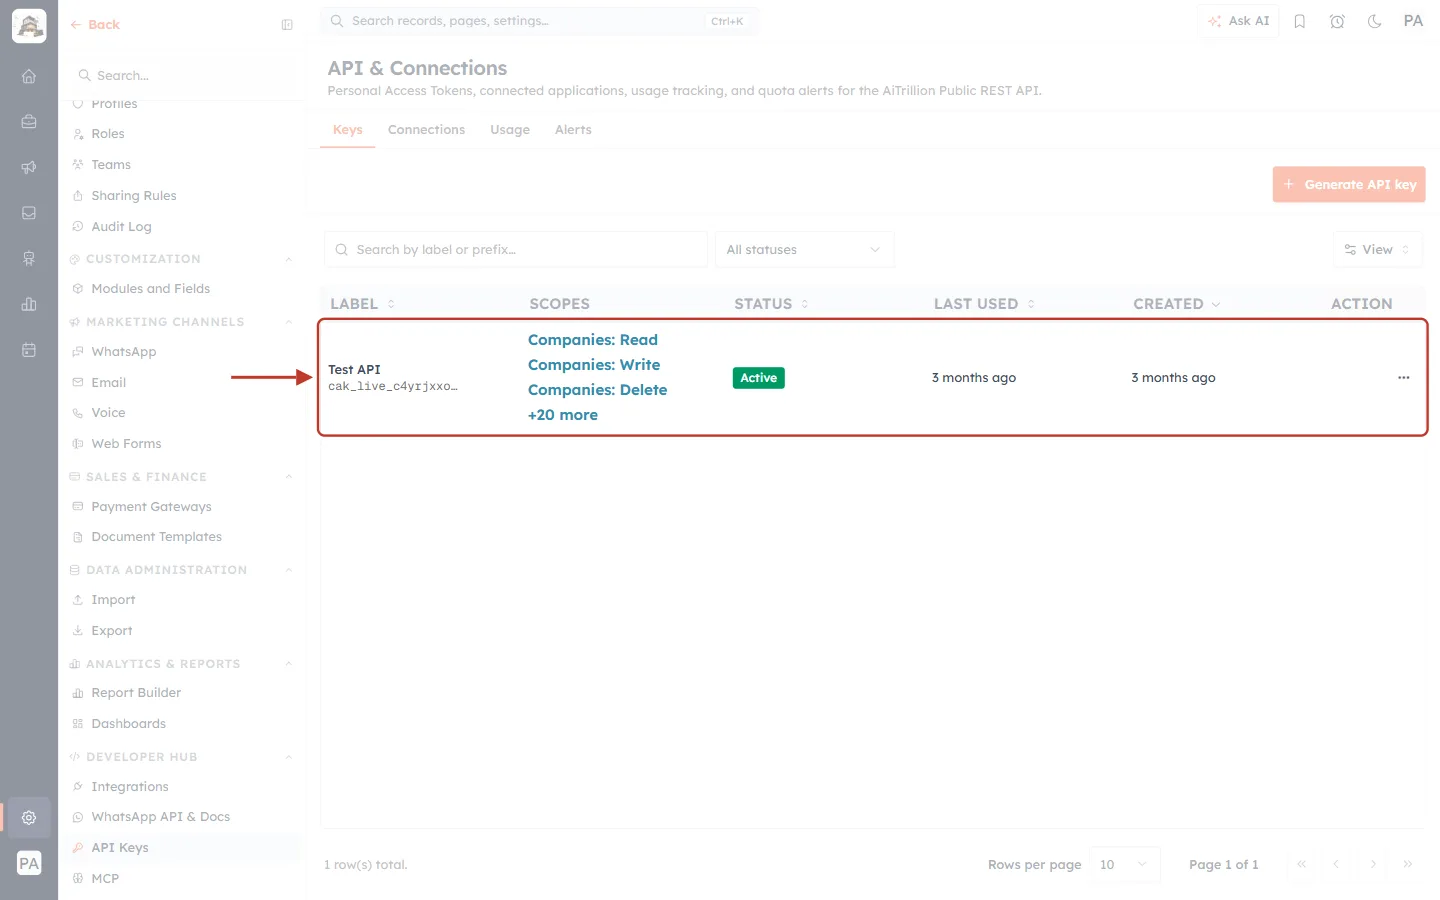Sort by the Created column header
1440x900 pixels.
(x=1176, y=304)
